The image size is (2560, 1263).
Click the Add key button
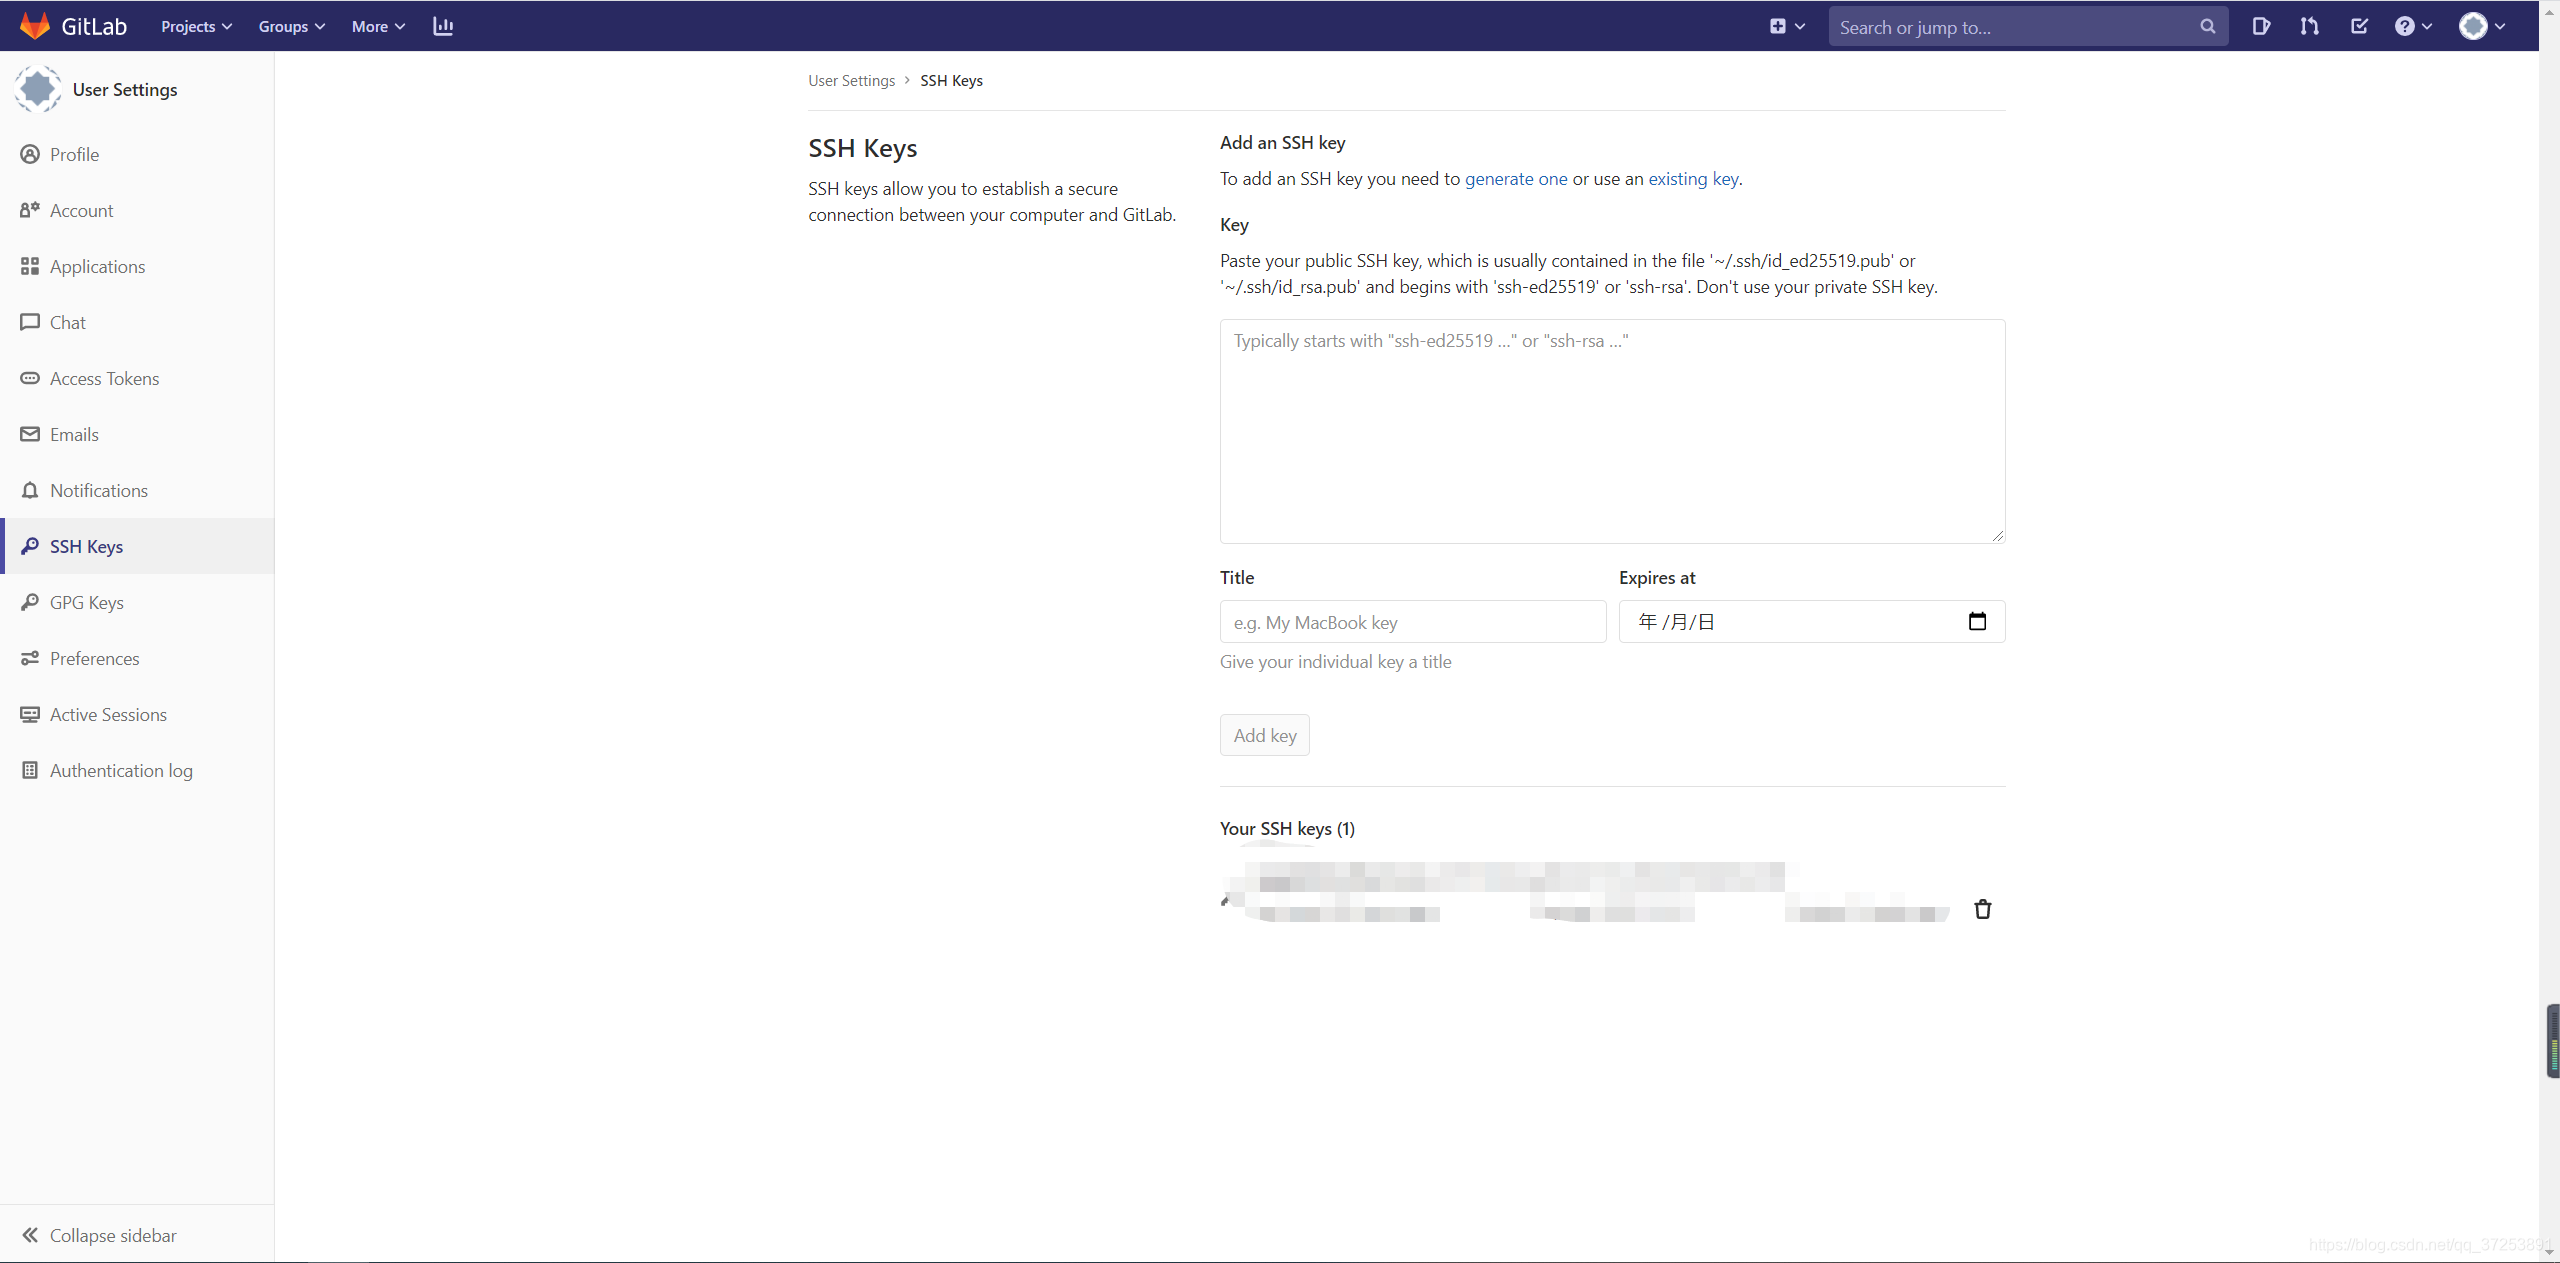tap(1264, 734)
